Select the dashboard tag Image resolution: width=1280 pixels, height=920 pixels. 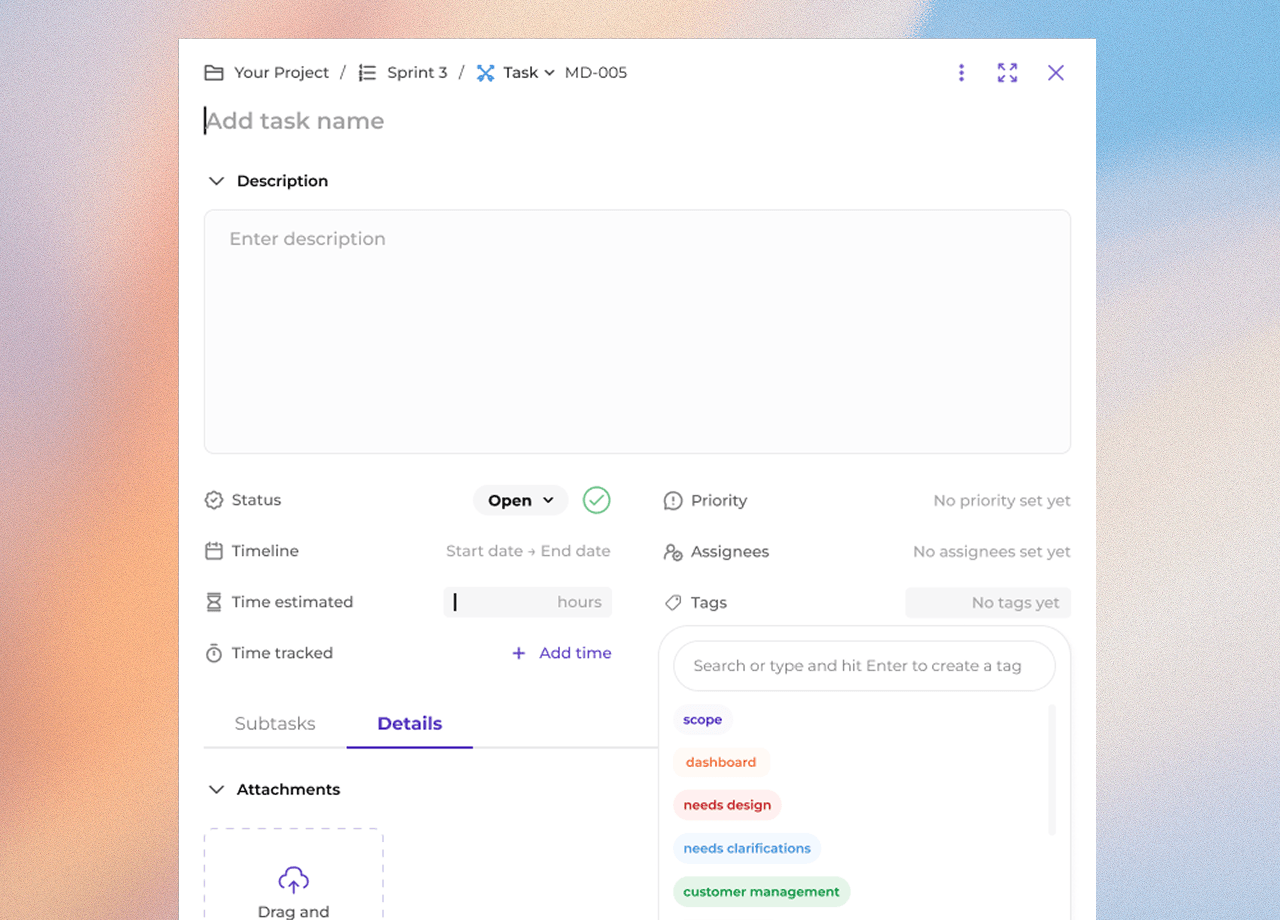721,762
